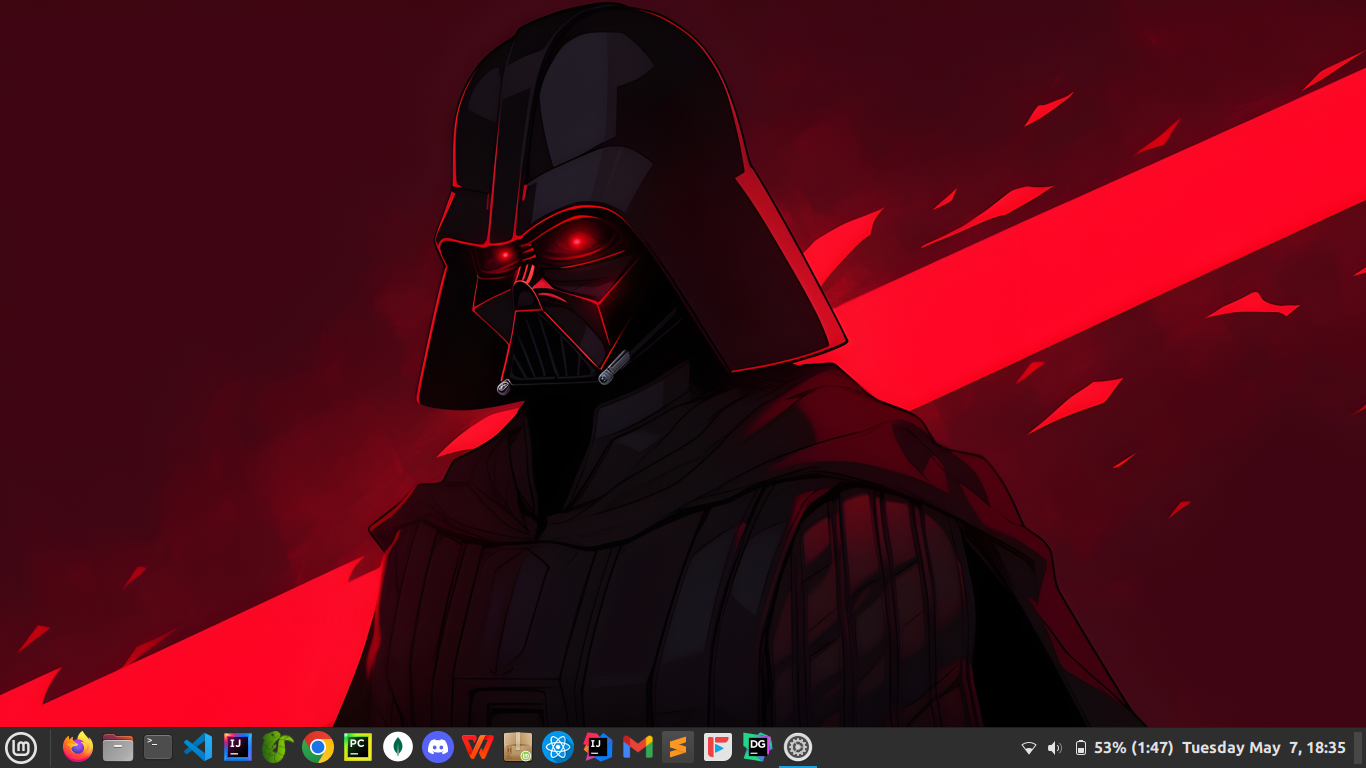Click the blue React atom icon

[x=558, y=747]
